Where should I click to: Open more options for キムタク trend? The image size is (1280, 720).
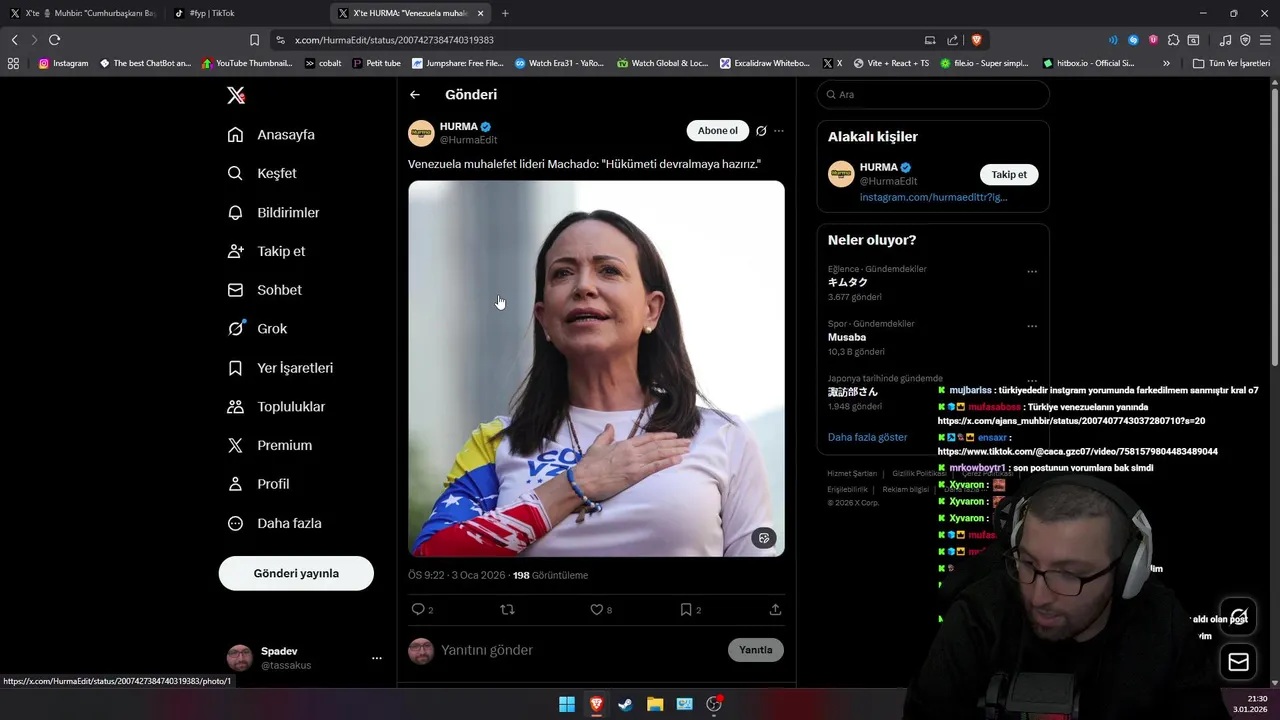[1032, 272]
